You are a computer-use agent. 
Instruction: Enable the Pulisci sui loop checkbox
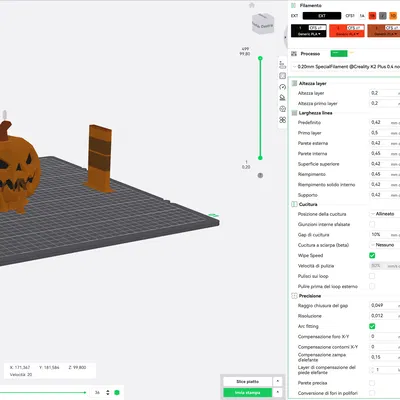click(372, 276)
